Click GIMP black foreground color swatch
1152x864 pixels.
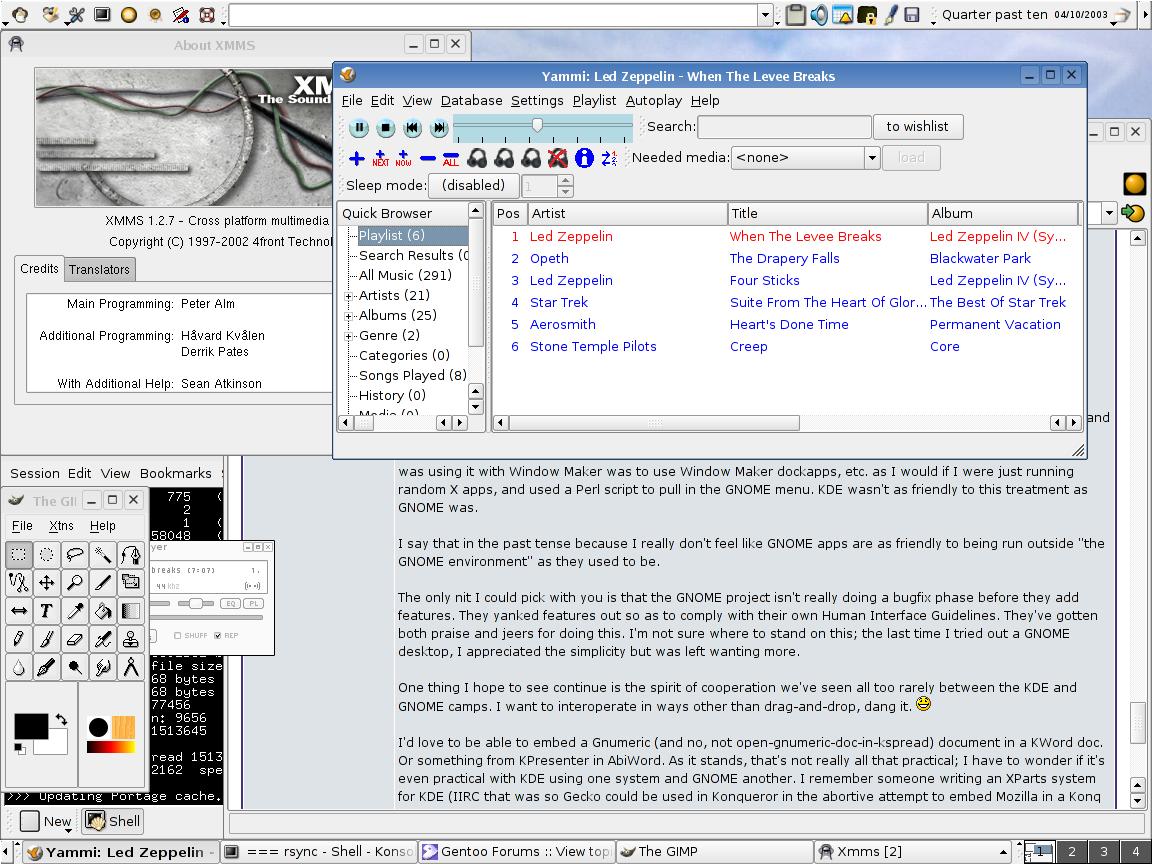(32, 726)
